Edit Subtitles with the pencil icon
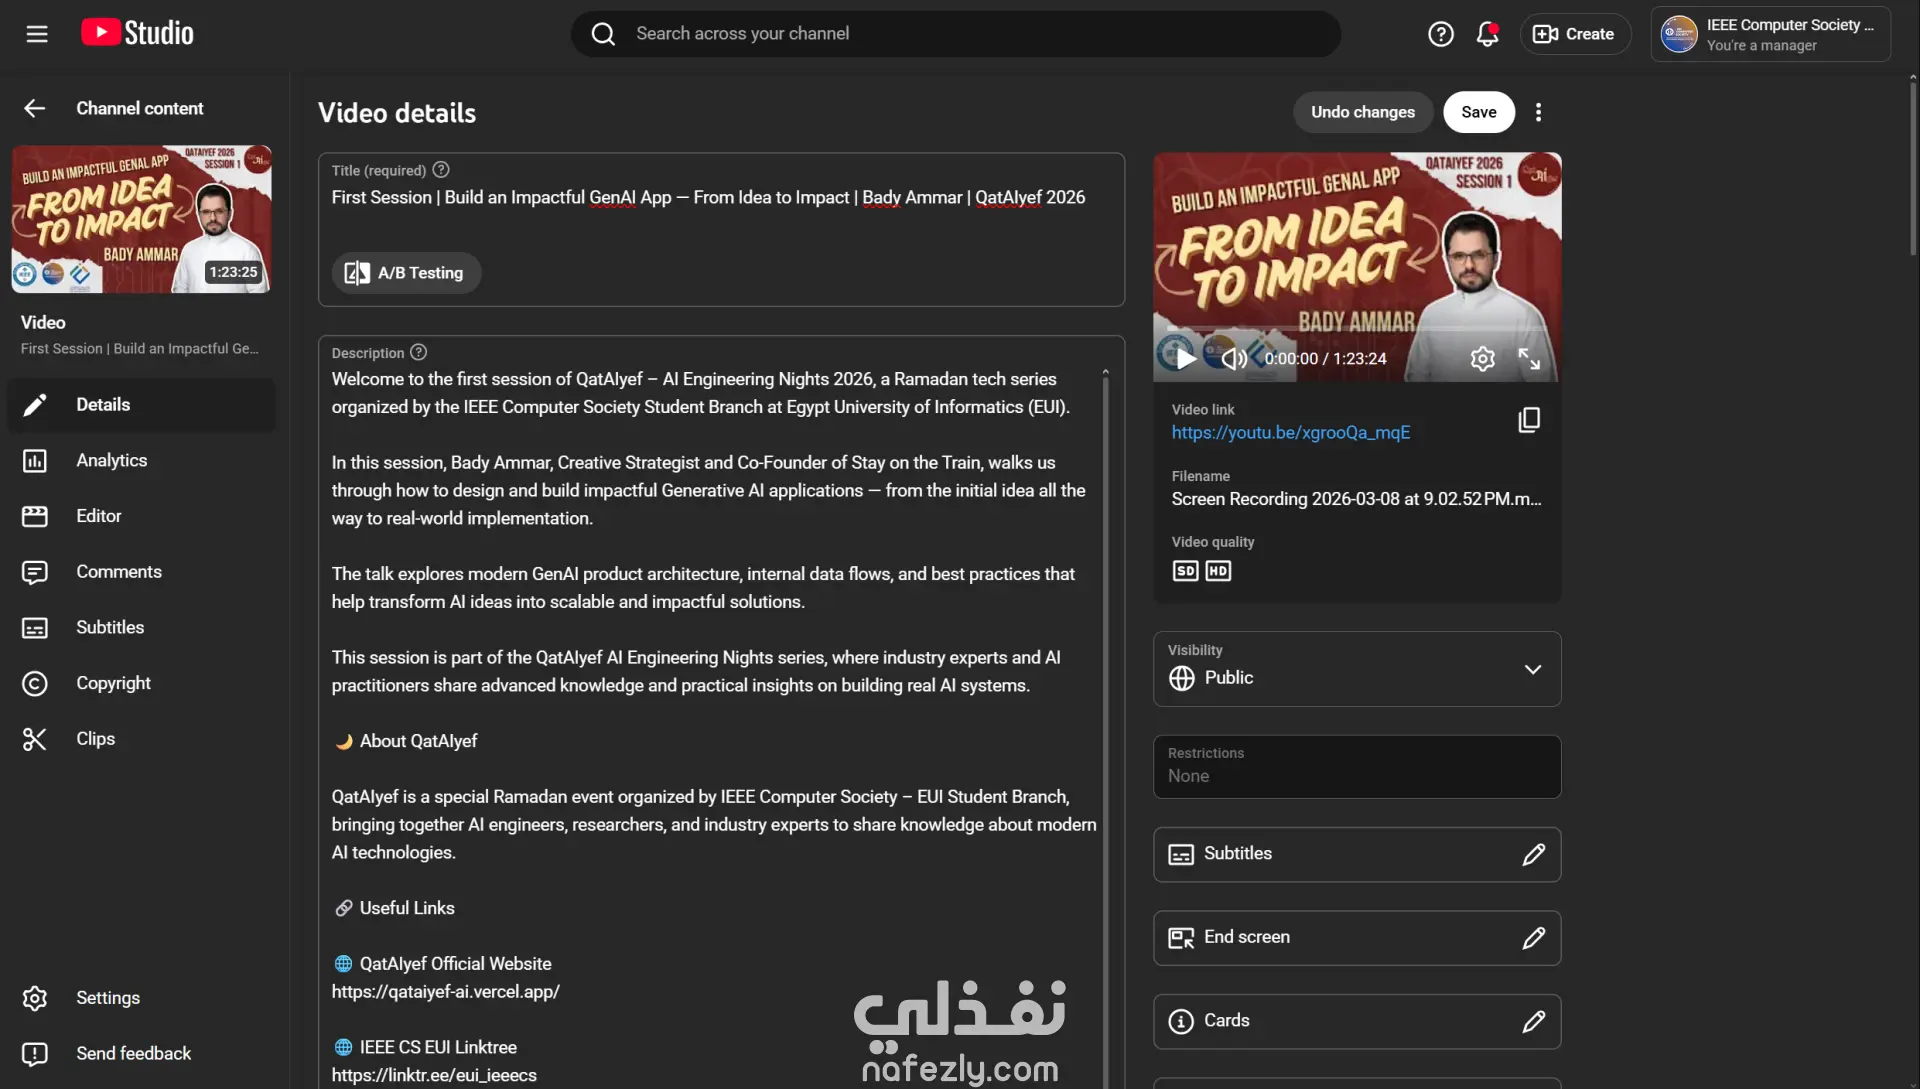The width and height of the screenshot is (1920, 1089). click(1533, 855)
